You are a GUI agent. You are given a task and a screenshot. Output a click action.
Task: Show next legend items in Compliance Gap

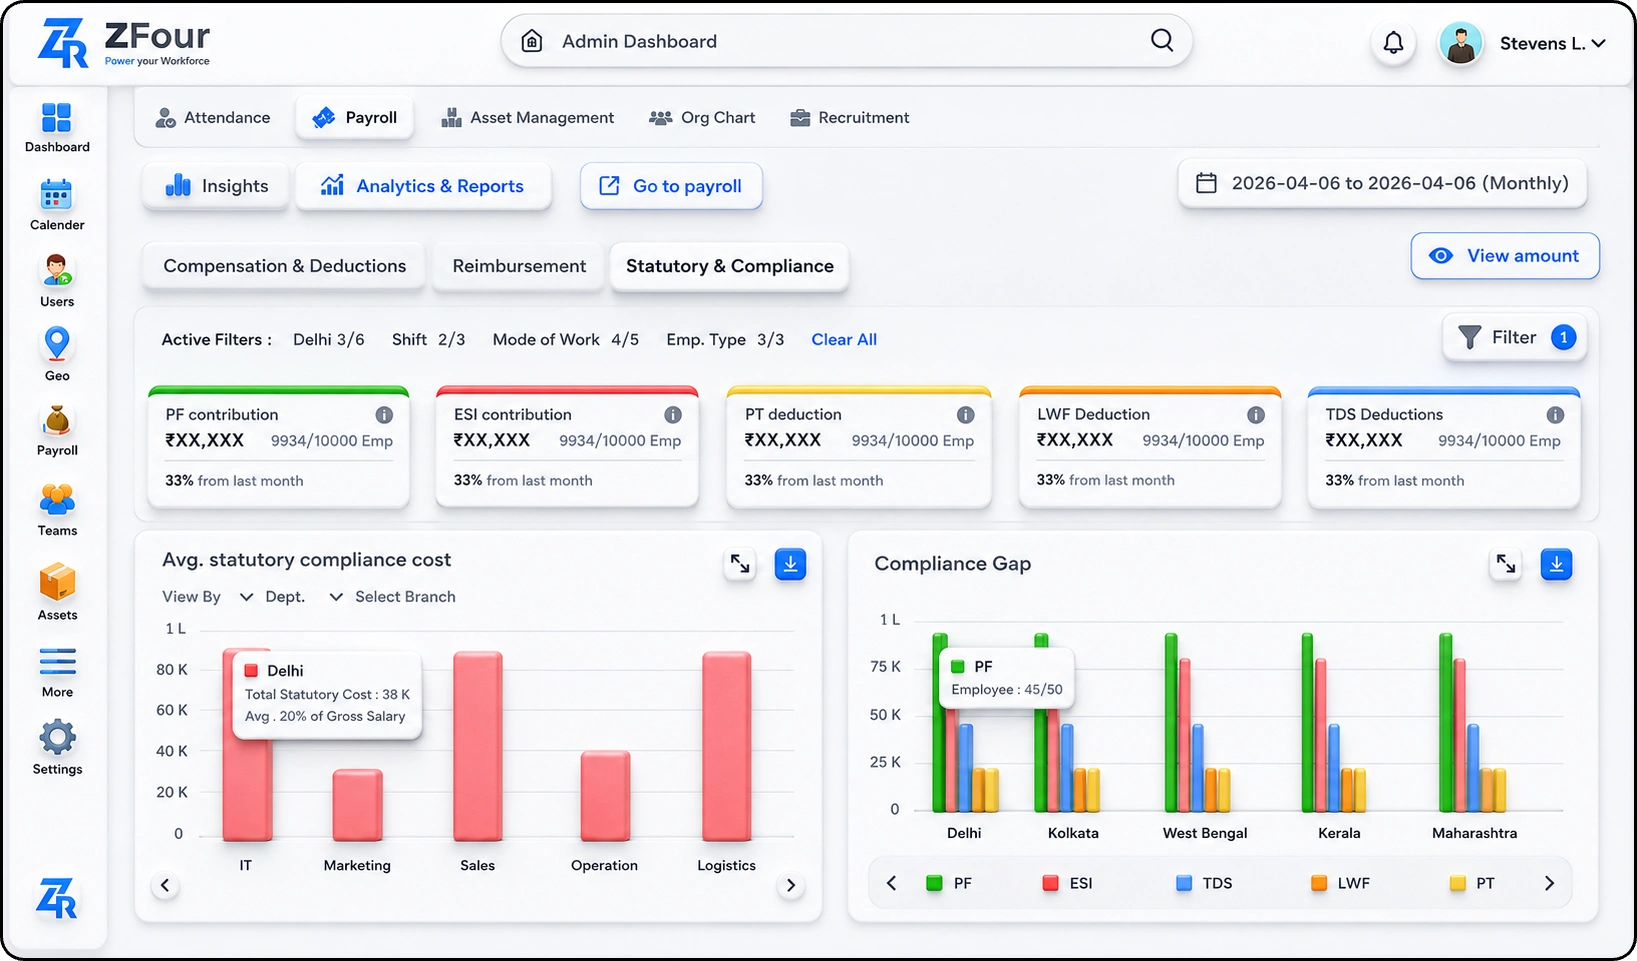click(x=1549, y=883)
